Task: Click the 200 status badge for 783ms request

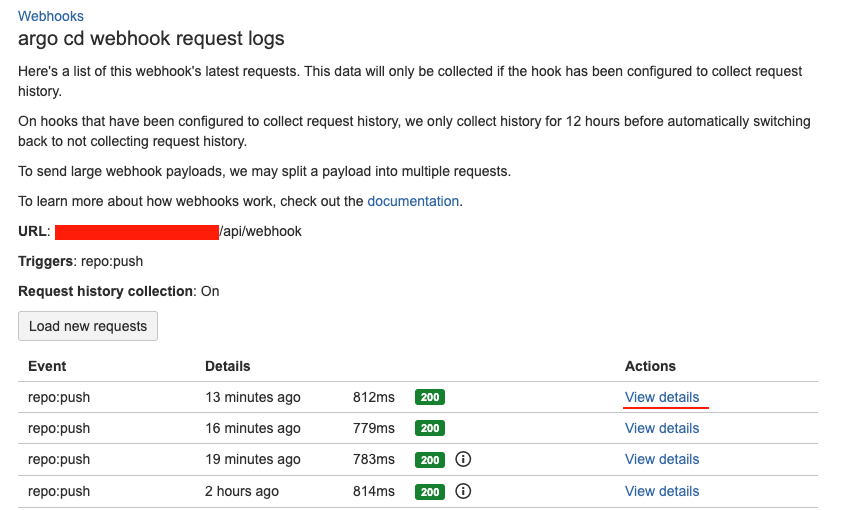Action: click(430, 460)
